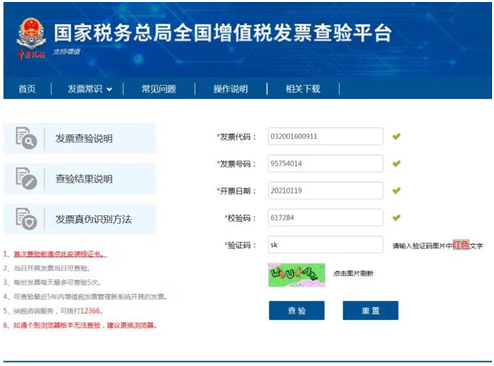
Task: Click green checkmark beside 发票代码
Action: coord(396,136)
